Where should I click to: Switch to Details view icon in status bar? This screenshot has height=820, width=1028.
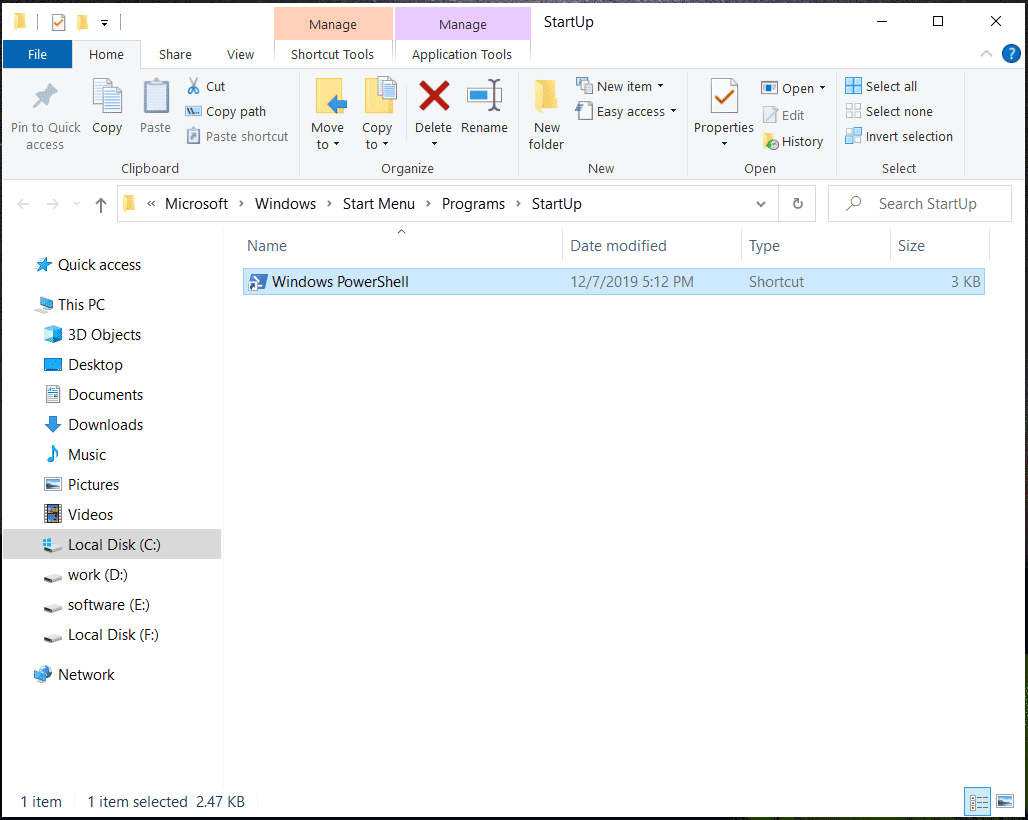(x=978, y=802)
